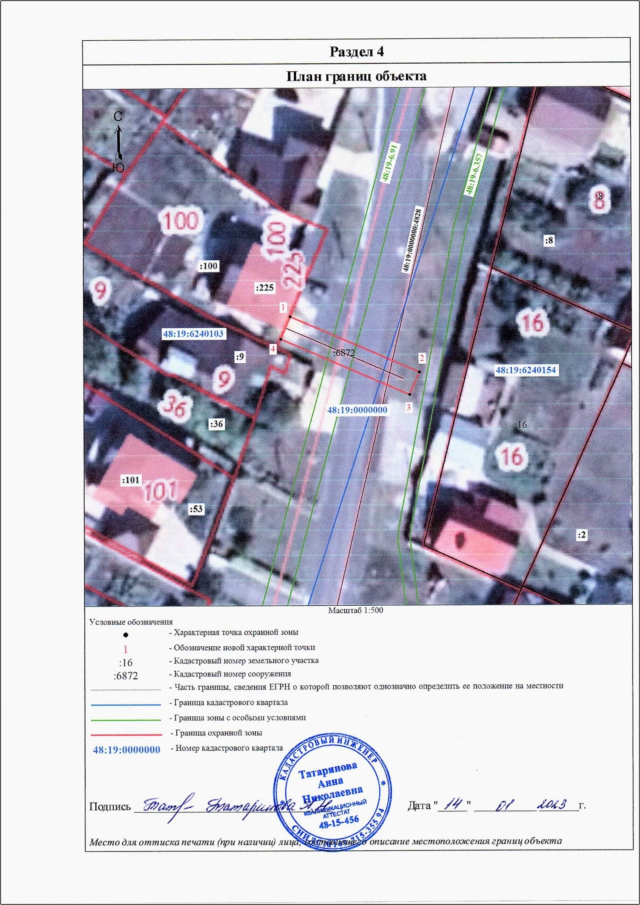Click the green line legend sample
The width and height of the screenshot is (640, 905).
[125, 718]
